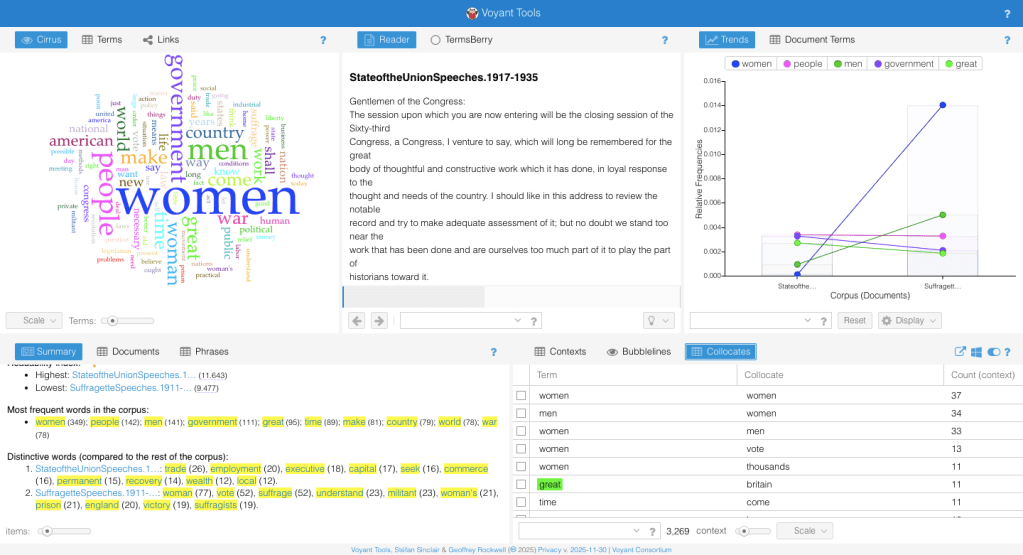Switch to the TermsBerry tab
The image size is (1023, 555).
pos(461,40)
